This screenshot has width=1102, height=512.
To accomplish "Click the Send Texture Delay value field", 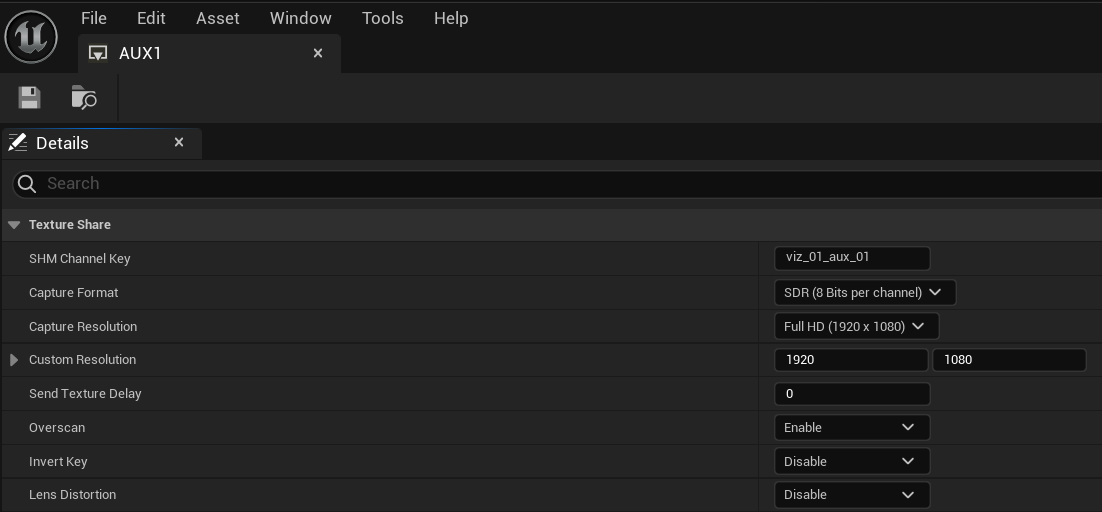I will (852, 393).
